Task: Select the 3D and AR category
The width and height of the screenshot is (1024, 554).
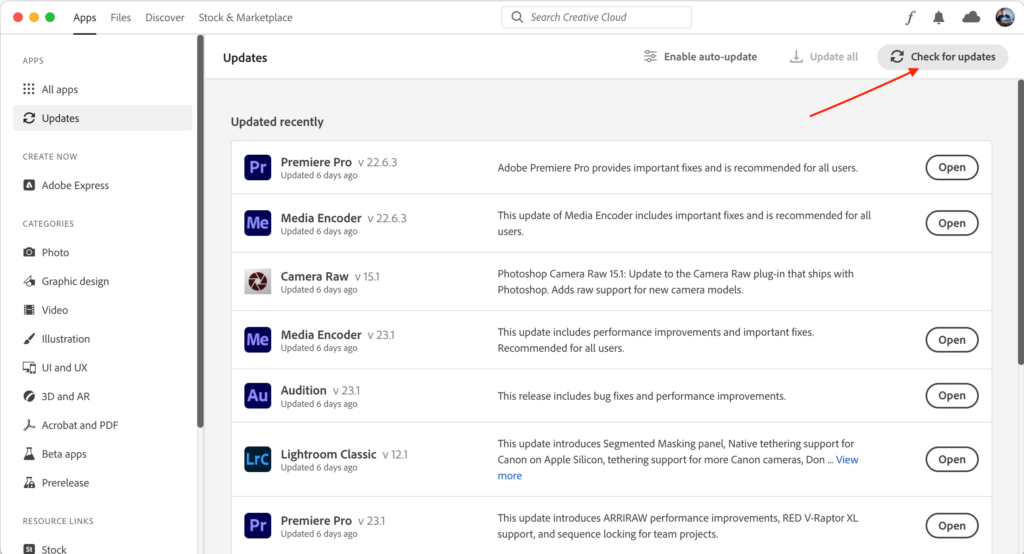Action: pyautogui.click(x=103, y=396)
